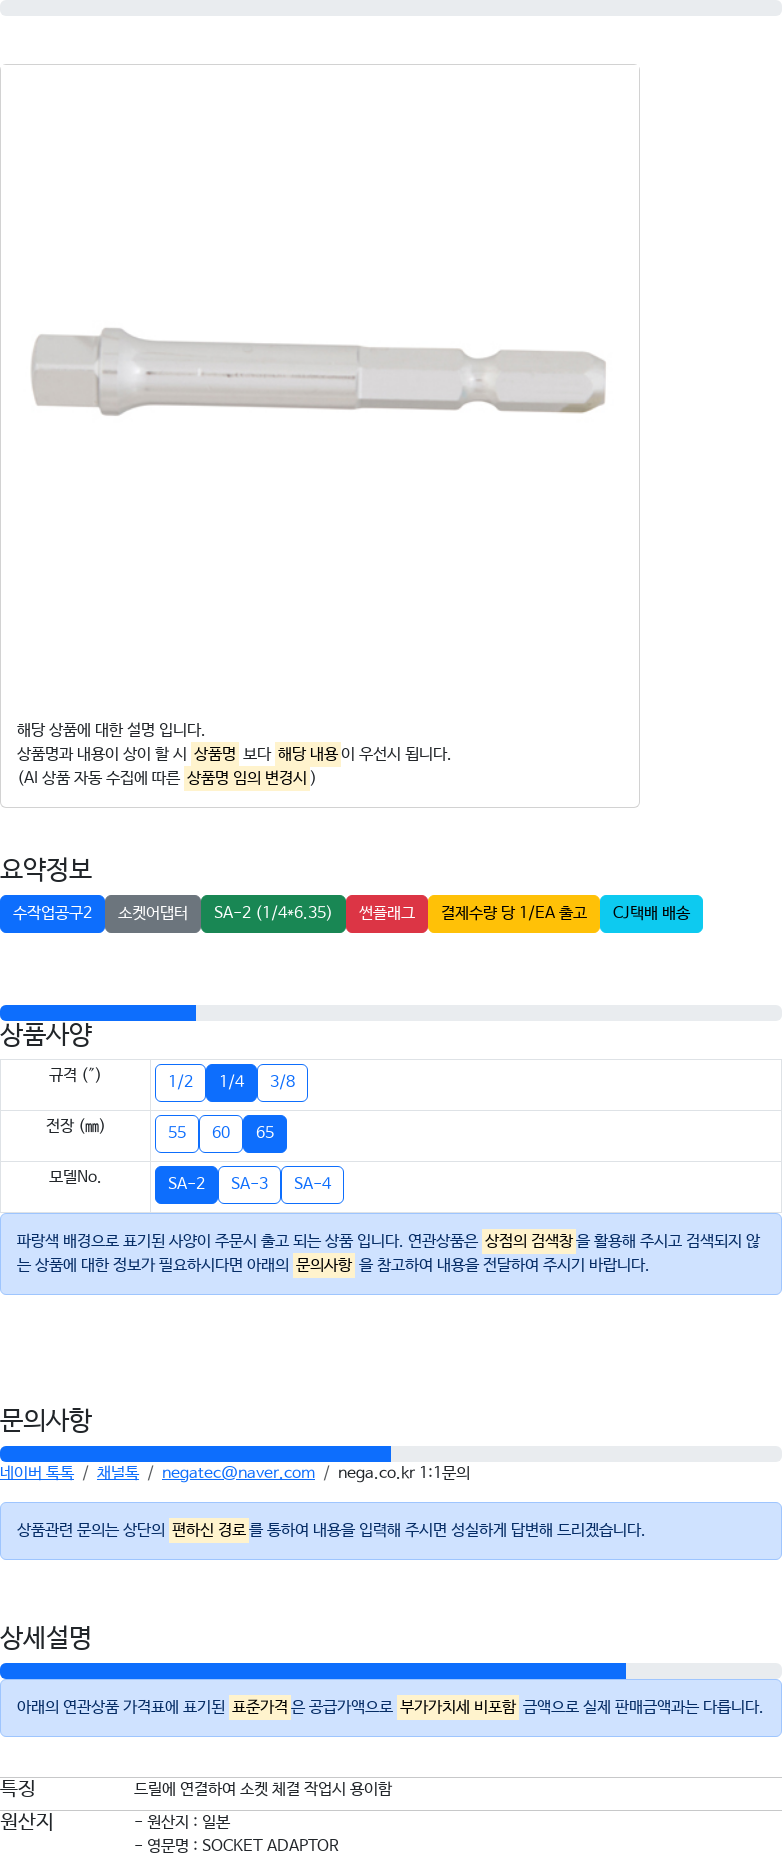
Task: Open the 채널톡 link
Action: coord(118,1473)
